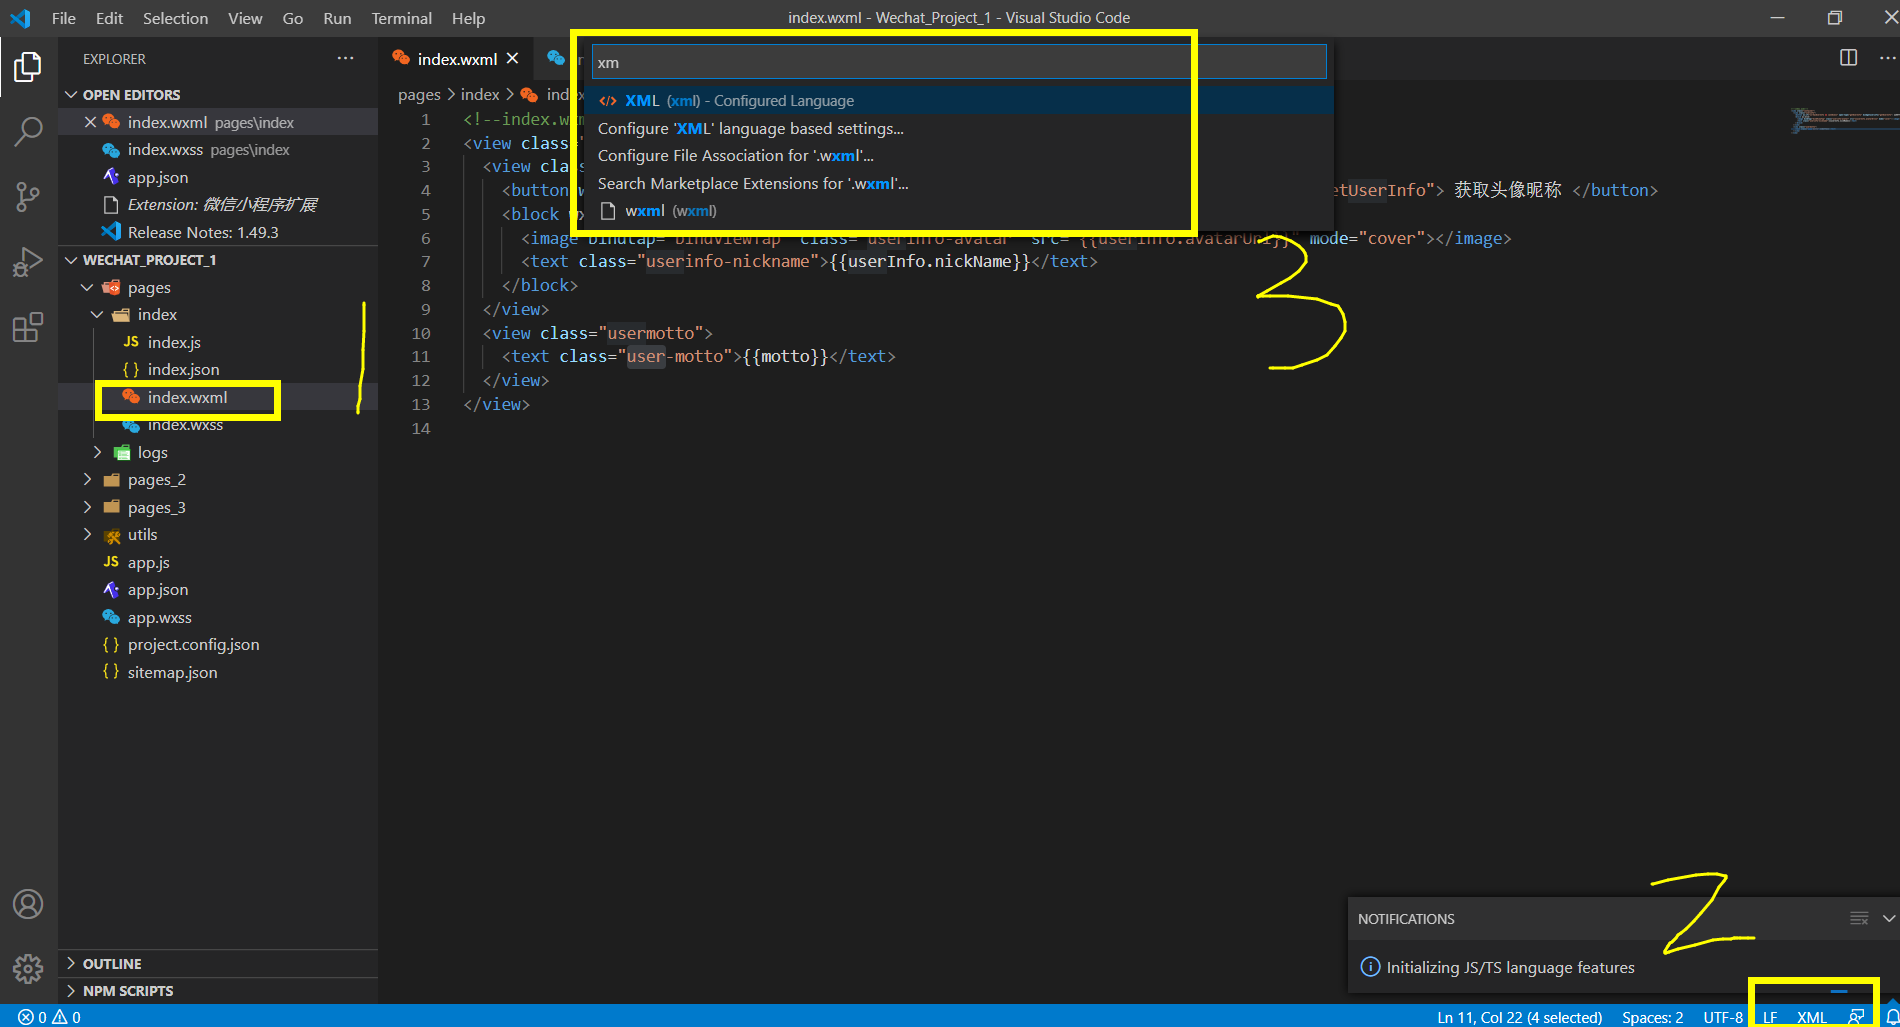The height and width of the screenshot is (1027, 1900).
Task: Open the editor more actions ellipsis
Action: (x=1887, y=58)
